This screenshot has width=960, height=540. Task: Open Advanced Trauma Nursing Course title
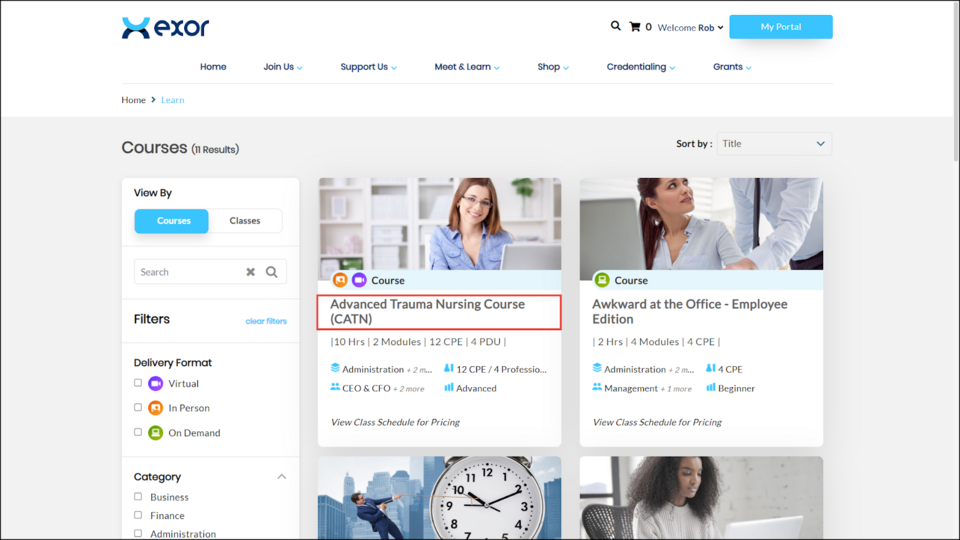pos(427,311)
